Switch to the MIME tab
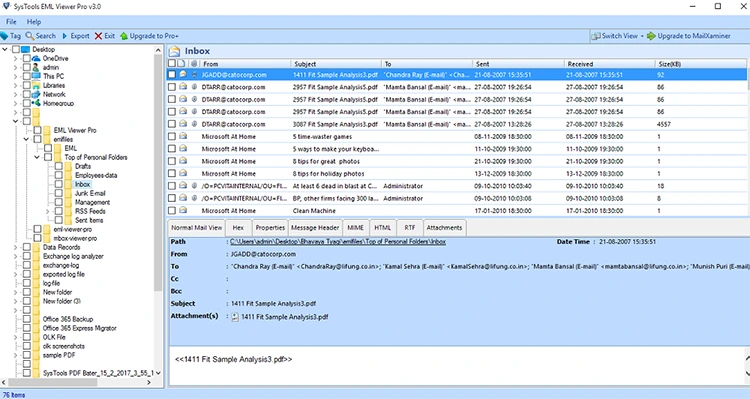Image resolution: width=750 pixels, height=399 pixels. 355,228
